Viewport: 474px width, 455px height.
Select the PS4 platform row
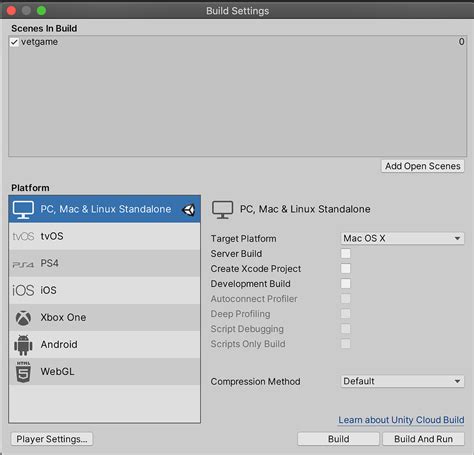click(105, 263)
